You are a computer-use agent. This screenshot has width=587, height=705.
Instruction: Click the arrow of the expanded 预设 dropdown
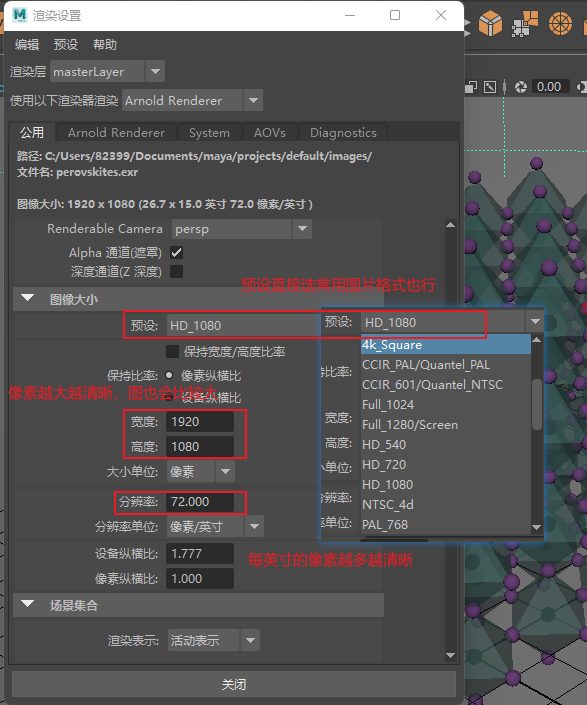pyautogui.click(x=535, y=322)
